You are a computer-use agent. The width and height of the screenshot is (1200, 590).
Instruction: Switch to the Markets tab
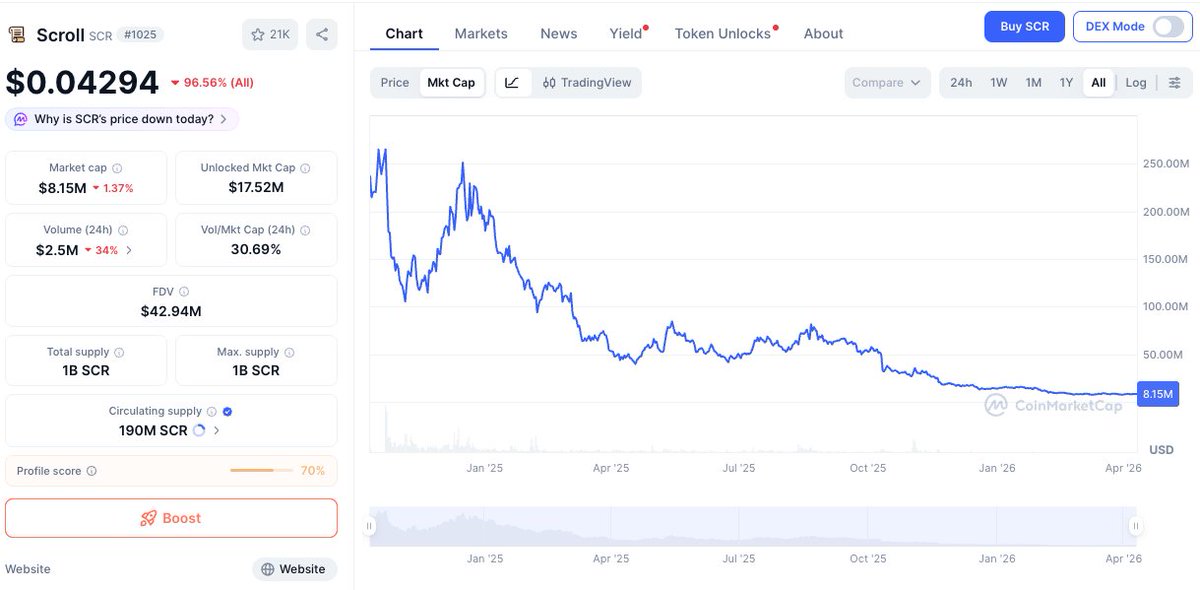(481, 34)
